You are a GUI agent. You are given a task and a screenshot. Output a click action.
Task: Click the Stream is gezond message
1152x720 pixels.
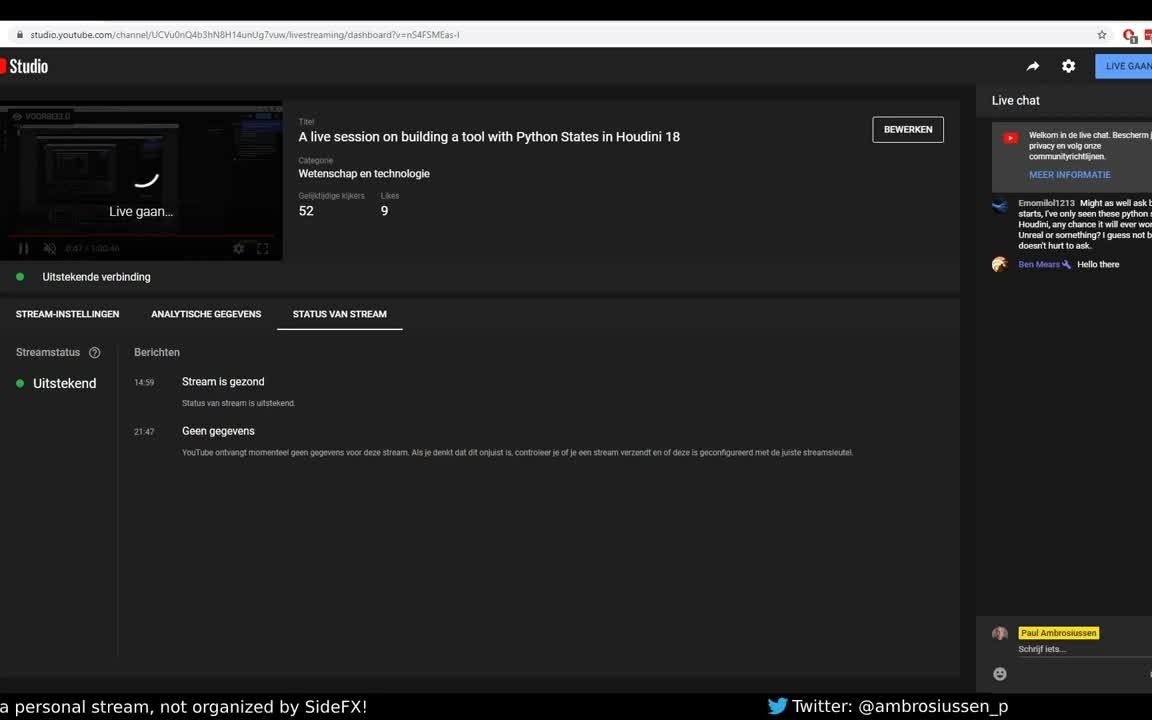point(223,382)
